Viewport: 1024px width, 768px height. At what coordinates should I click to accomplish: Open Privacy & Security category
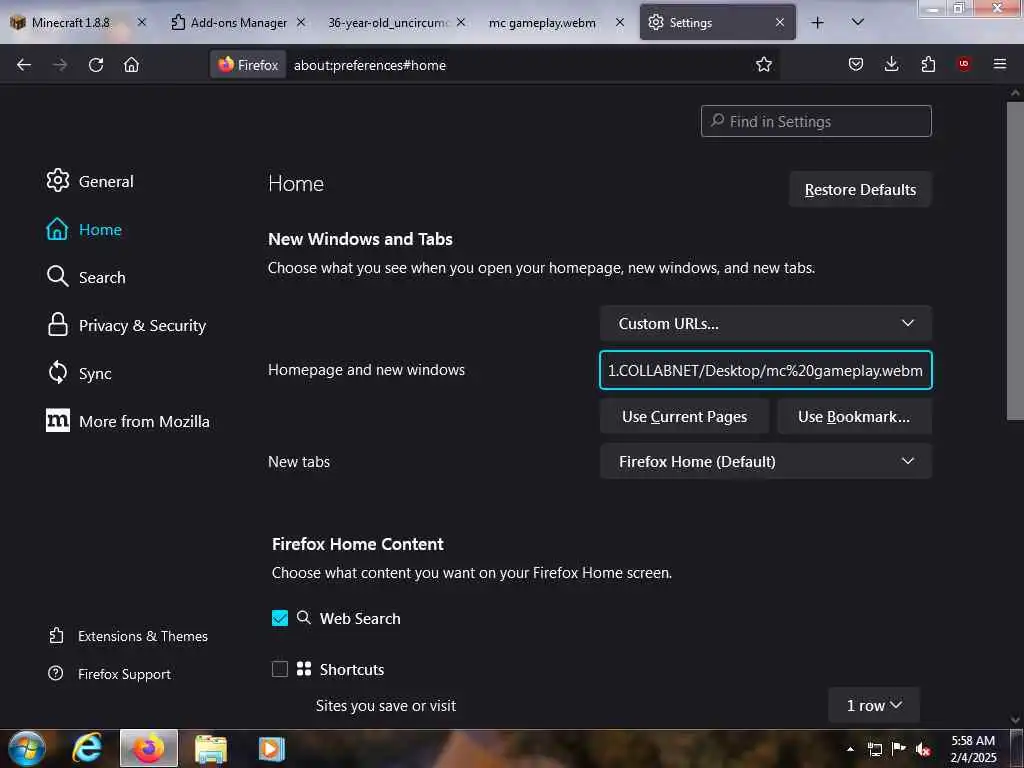pyautogui.click(x=126, y=325)
